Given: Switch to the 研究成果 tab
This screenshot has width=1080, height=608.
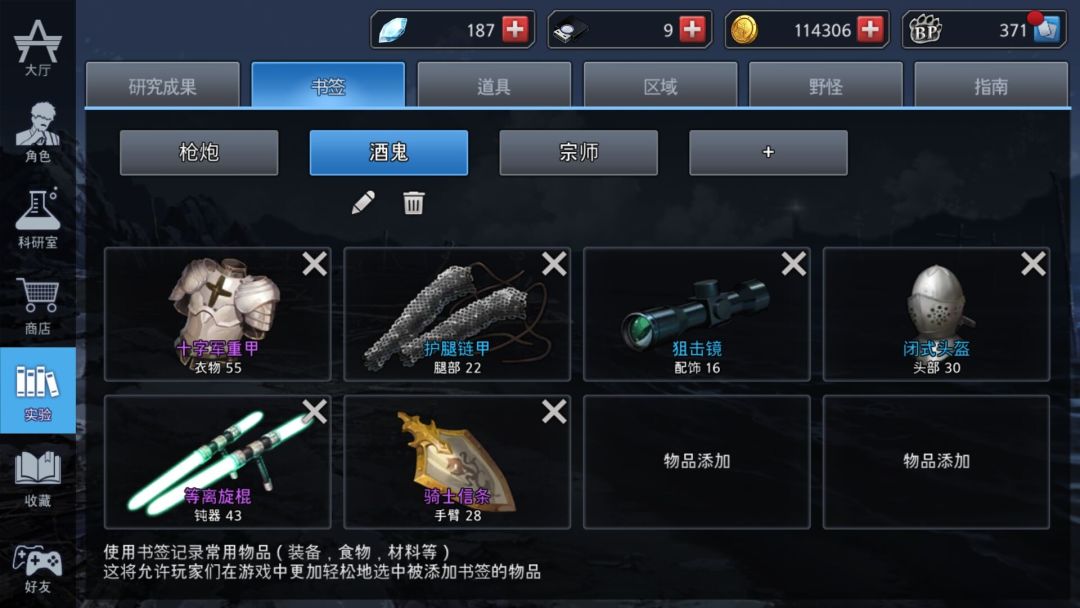Looking at the screenshot, I should click(163, 85).
